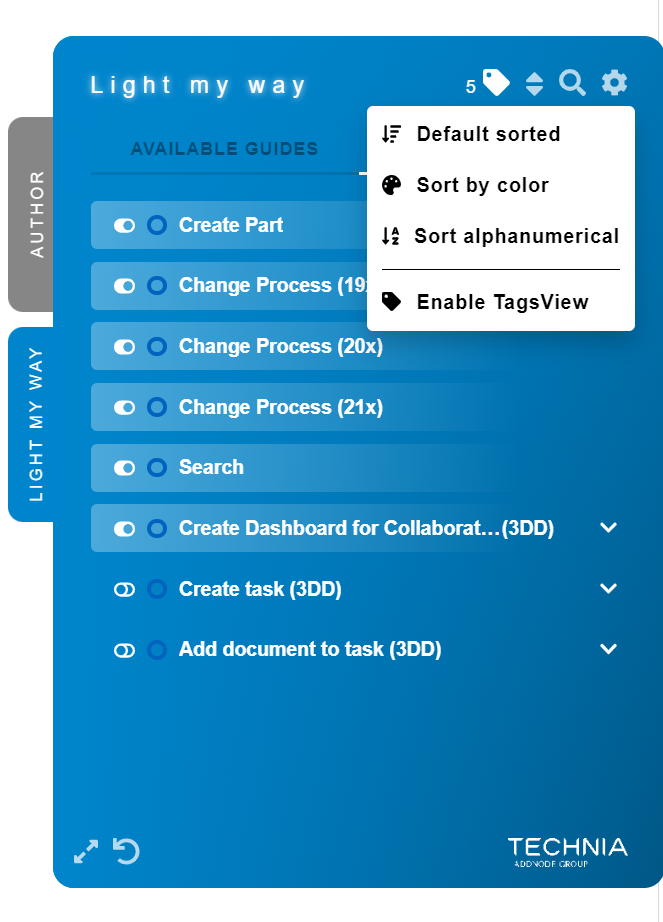
Task: Toggle the Add document to task switch
Action: click(125, 650)
